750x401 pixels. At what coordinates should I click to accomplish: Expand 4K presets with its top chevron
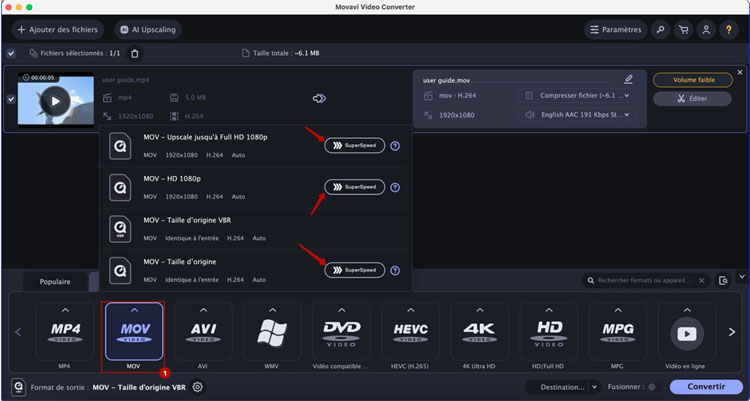pyautogui.click(x=480, y=310)
